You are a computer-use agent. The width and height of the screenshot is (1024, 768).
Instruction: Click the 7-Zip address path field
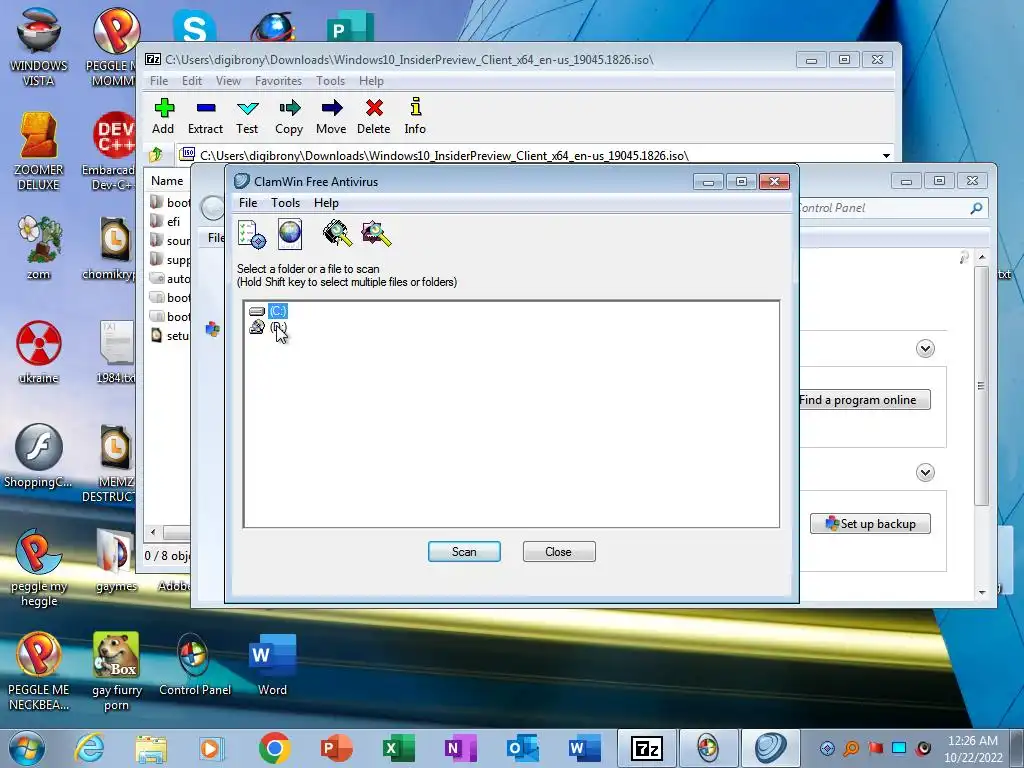click(528, 155)
